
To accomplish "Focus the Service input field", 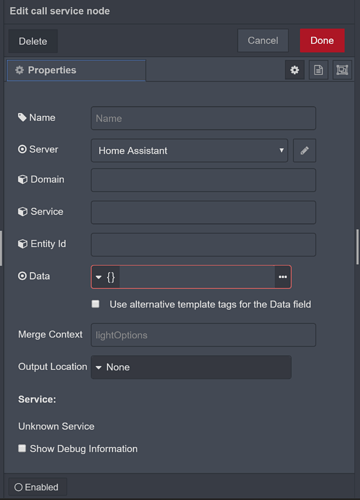I will point(203,212).
